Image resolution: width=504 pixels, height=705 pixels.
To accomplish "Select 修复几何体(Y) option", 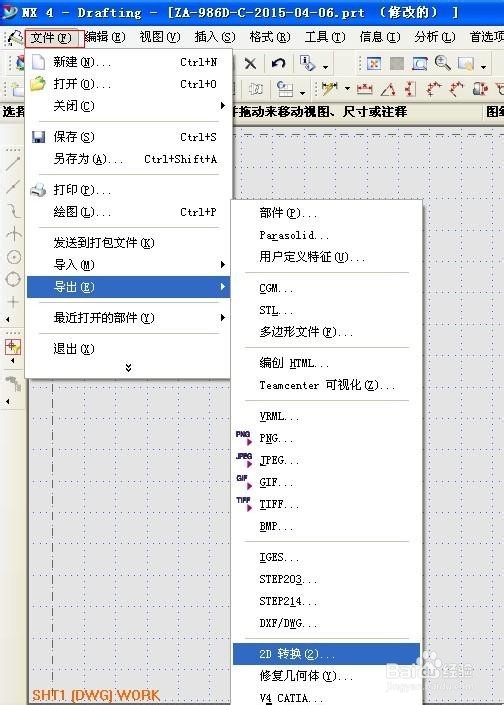I will coord(327,676).
